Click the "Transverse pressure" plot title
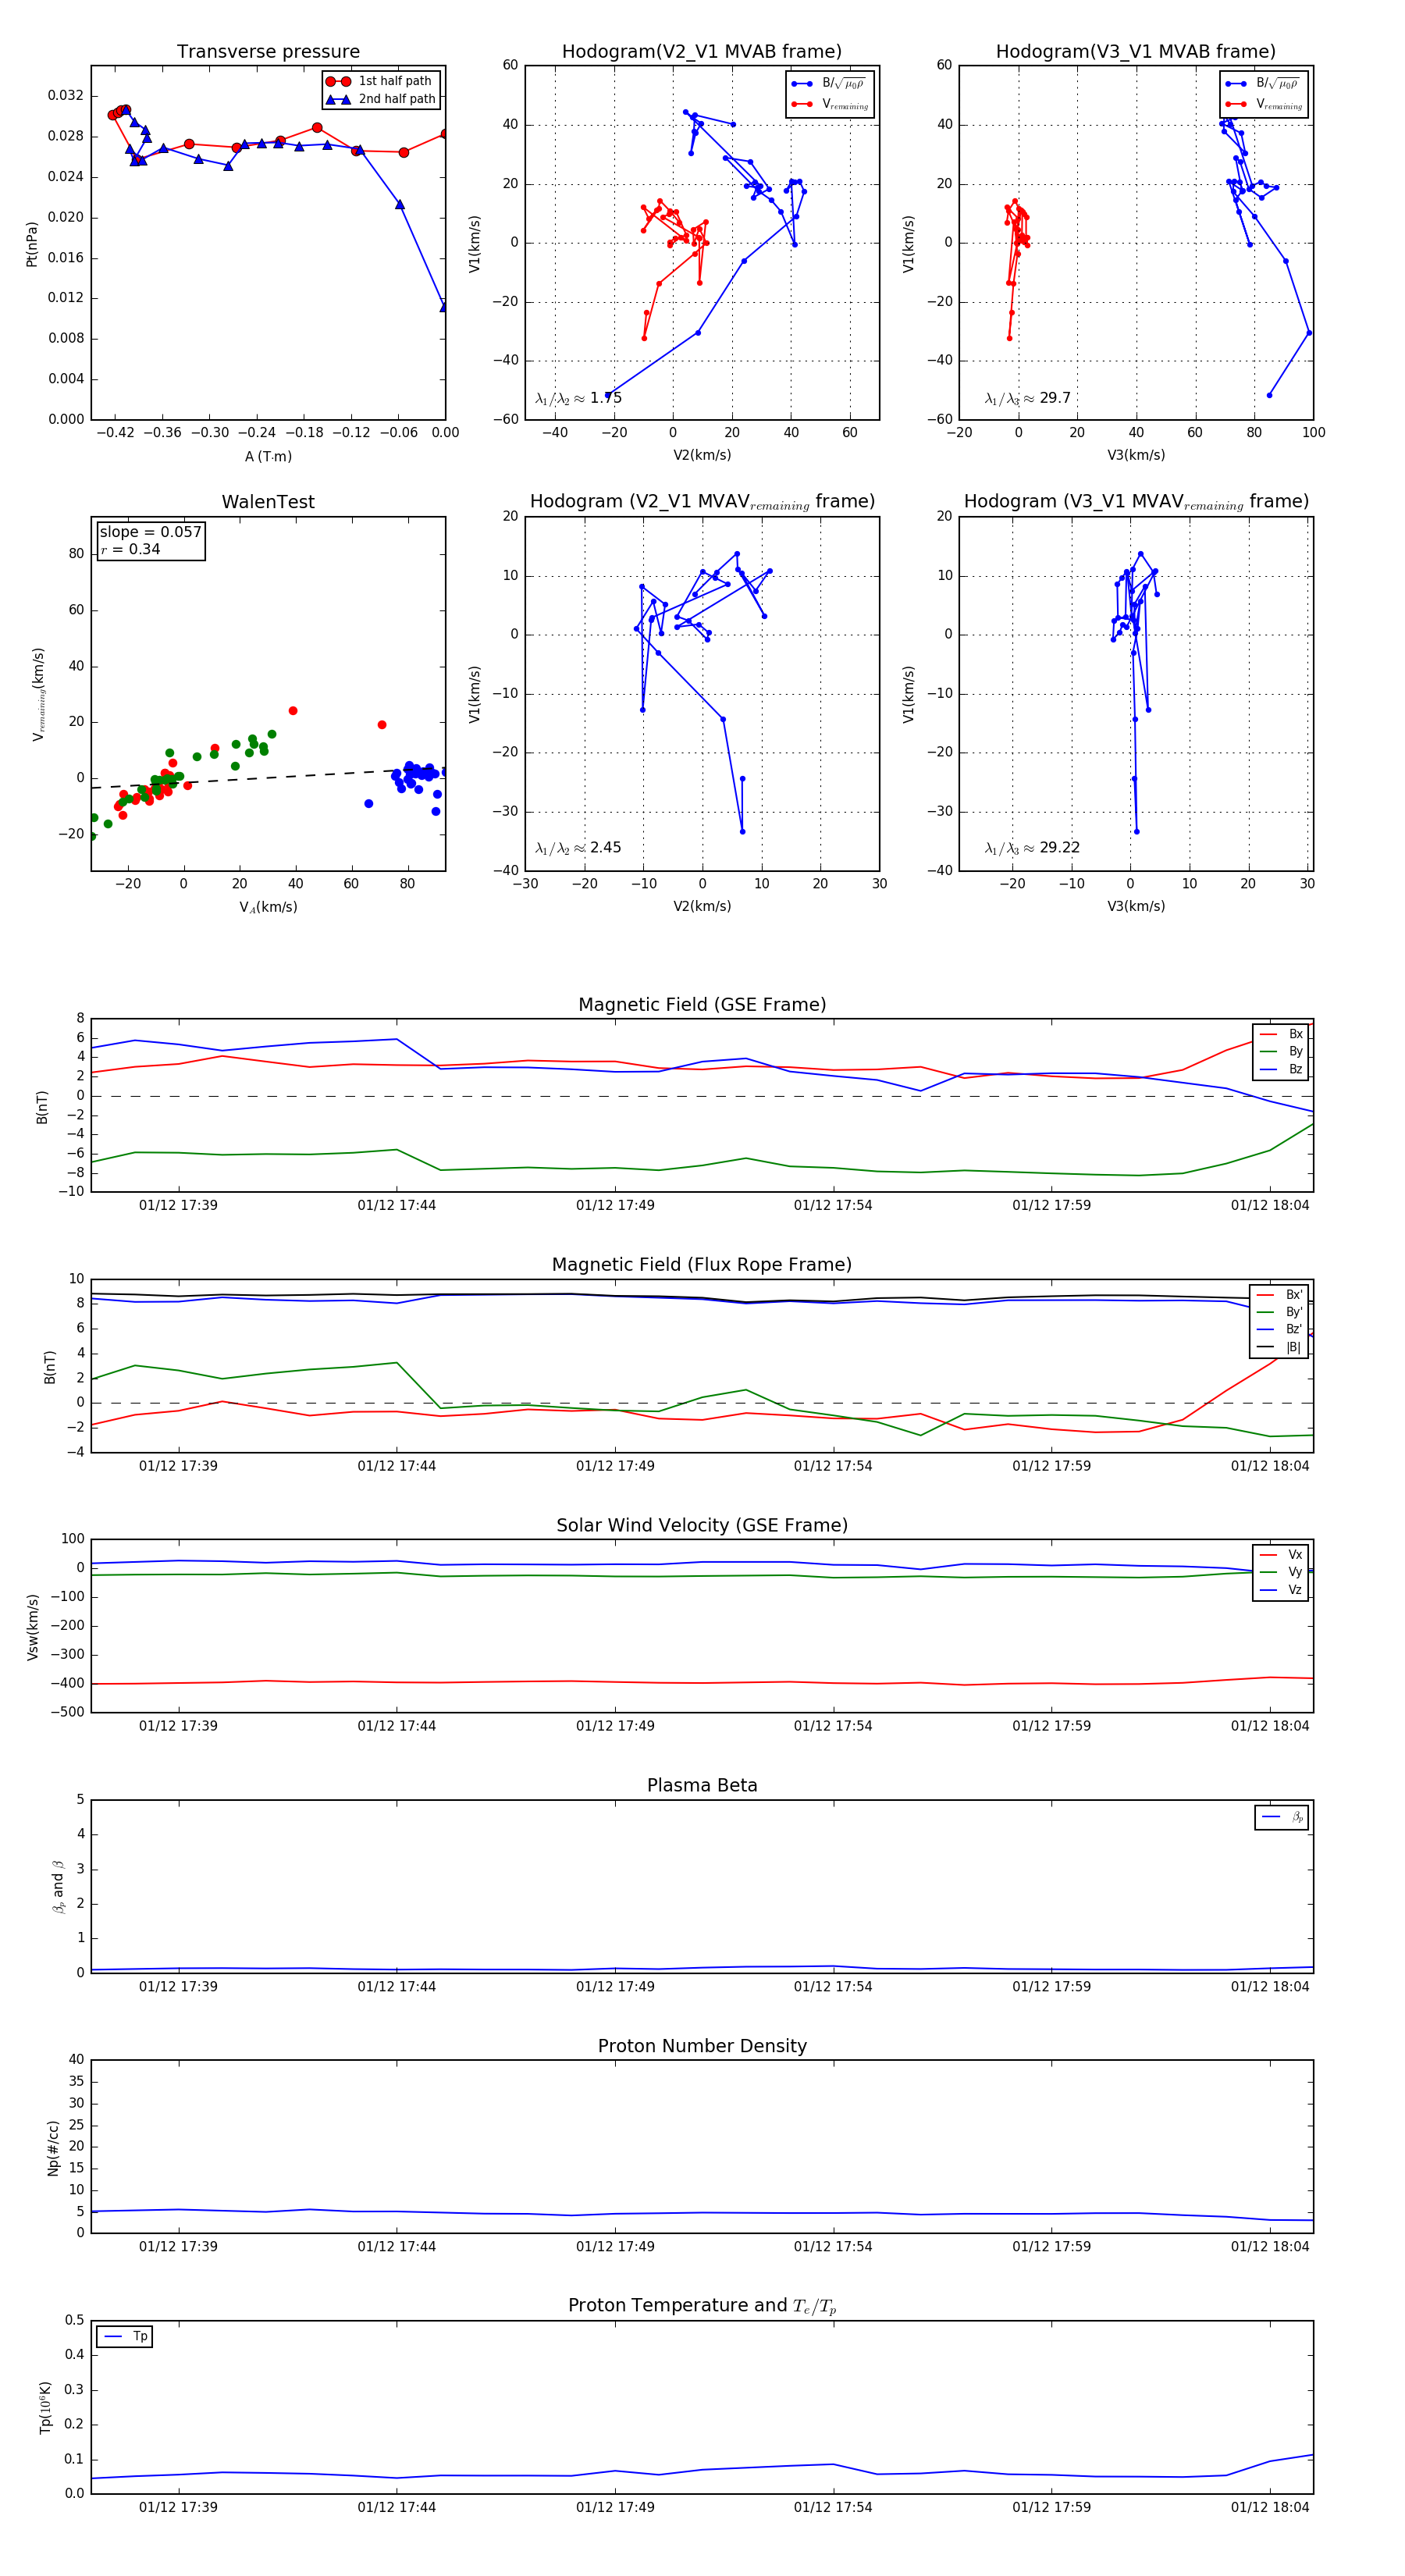This screenshot has height=2576, width=1405. pos(268,52)
